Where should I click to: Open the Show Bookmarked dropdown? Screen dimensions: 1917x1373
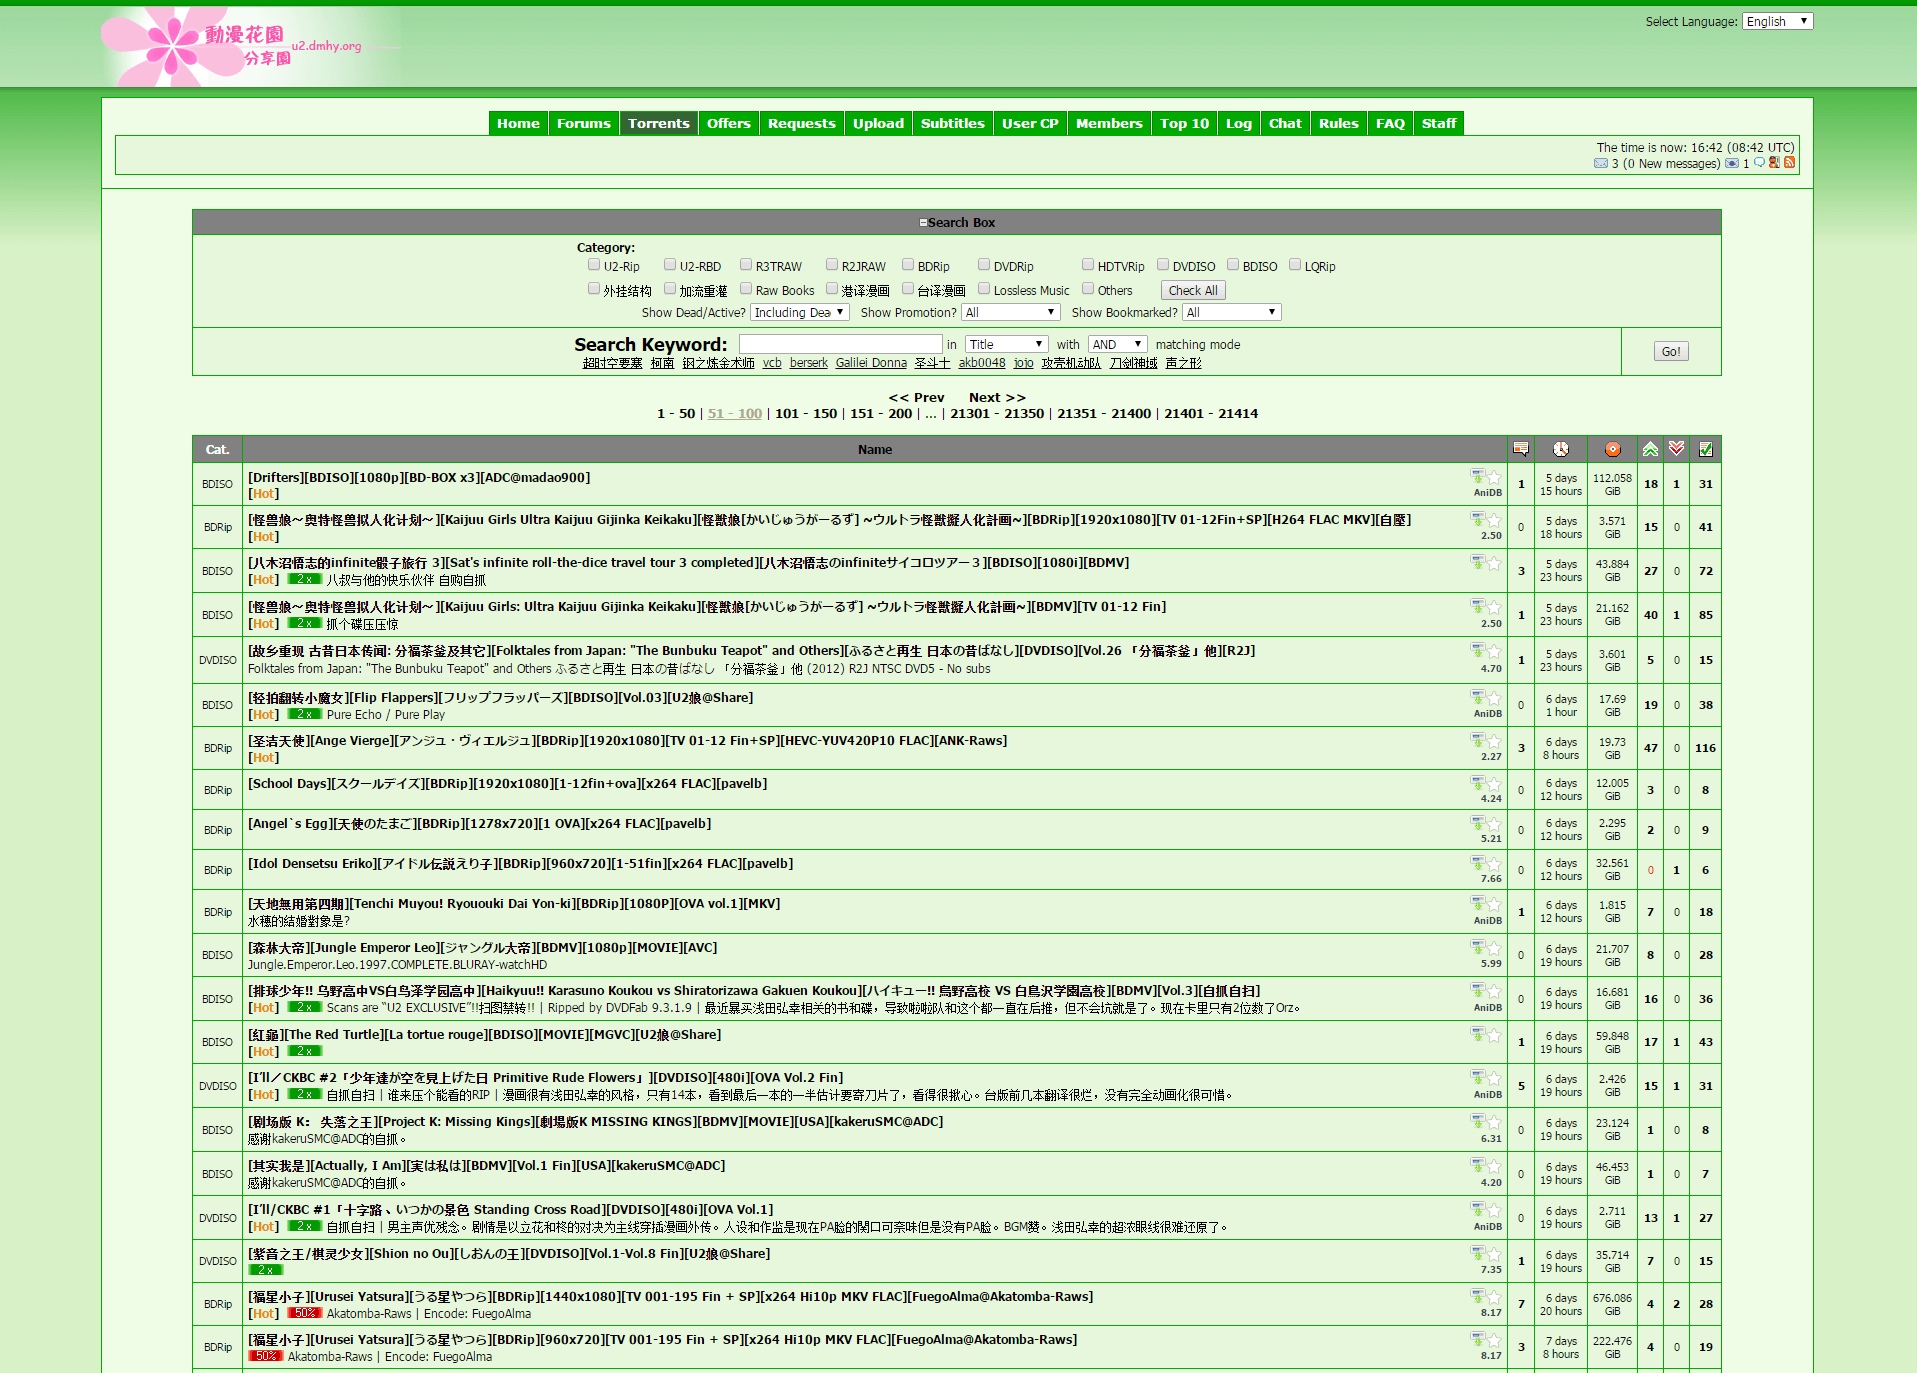point(1231,313)
